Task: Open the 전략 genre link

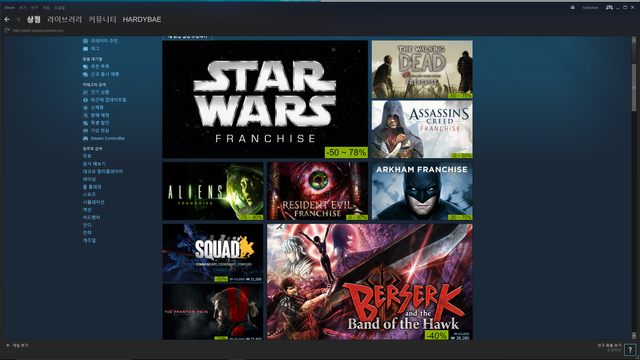Action: tap(87, 233)
